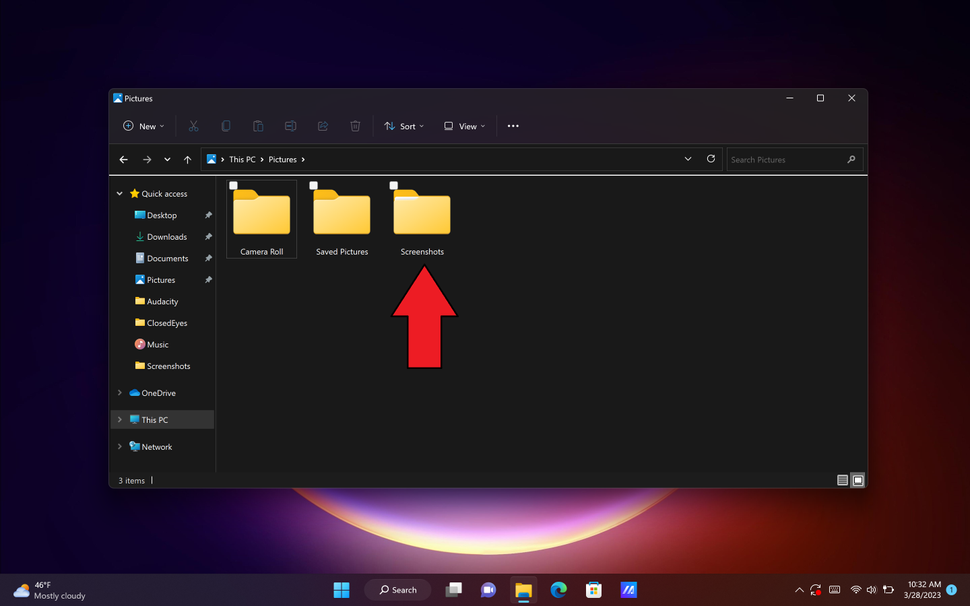Cut the selected item using the scissors icon

pos(193,126)
